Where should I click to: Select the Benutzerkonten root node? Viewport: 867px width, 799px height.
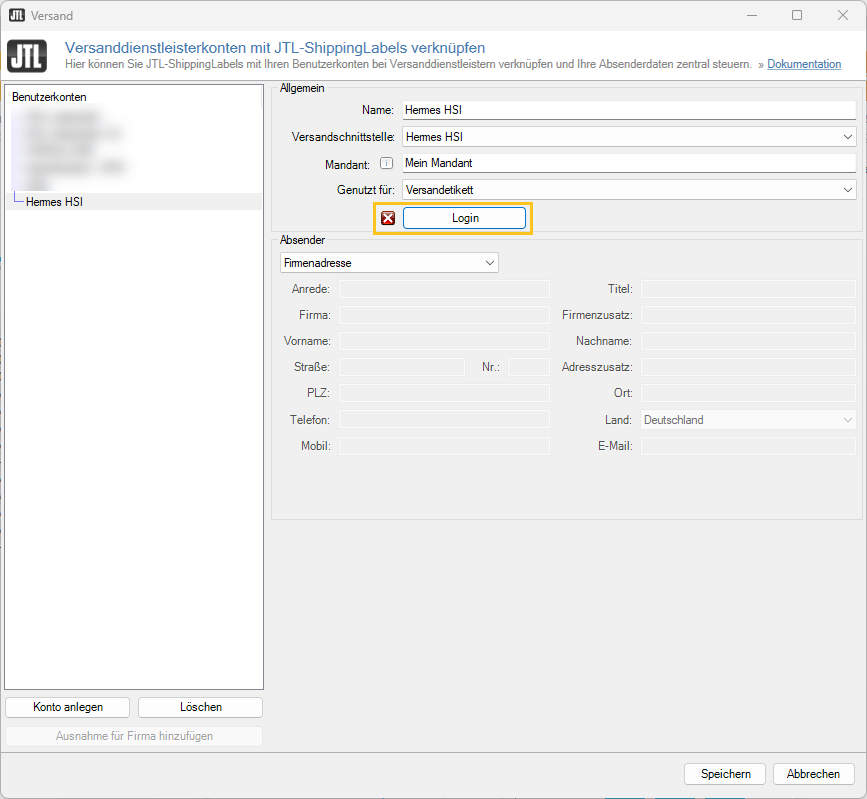pos(49,97)
